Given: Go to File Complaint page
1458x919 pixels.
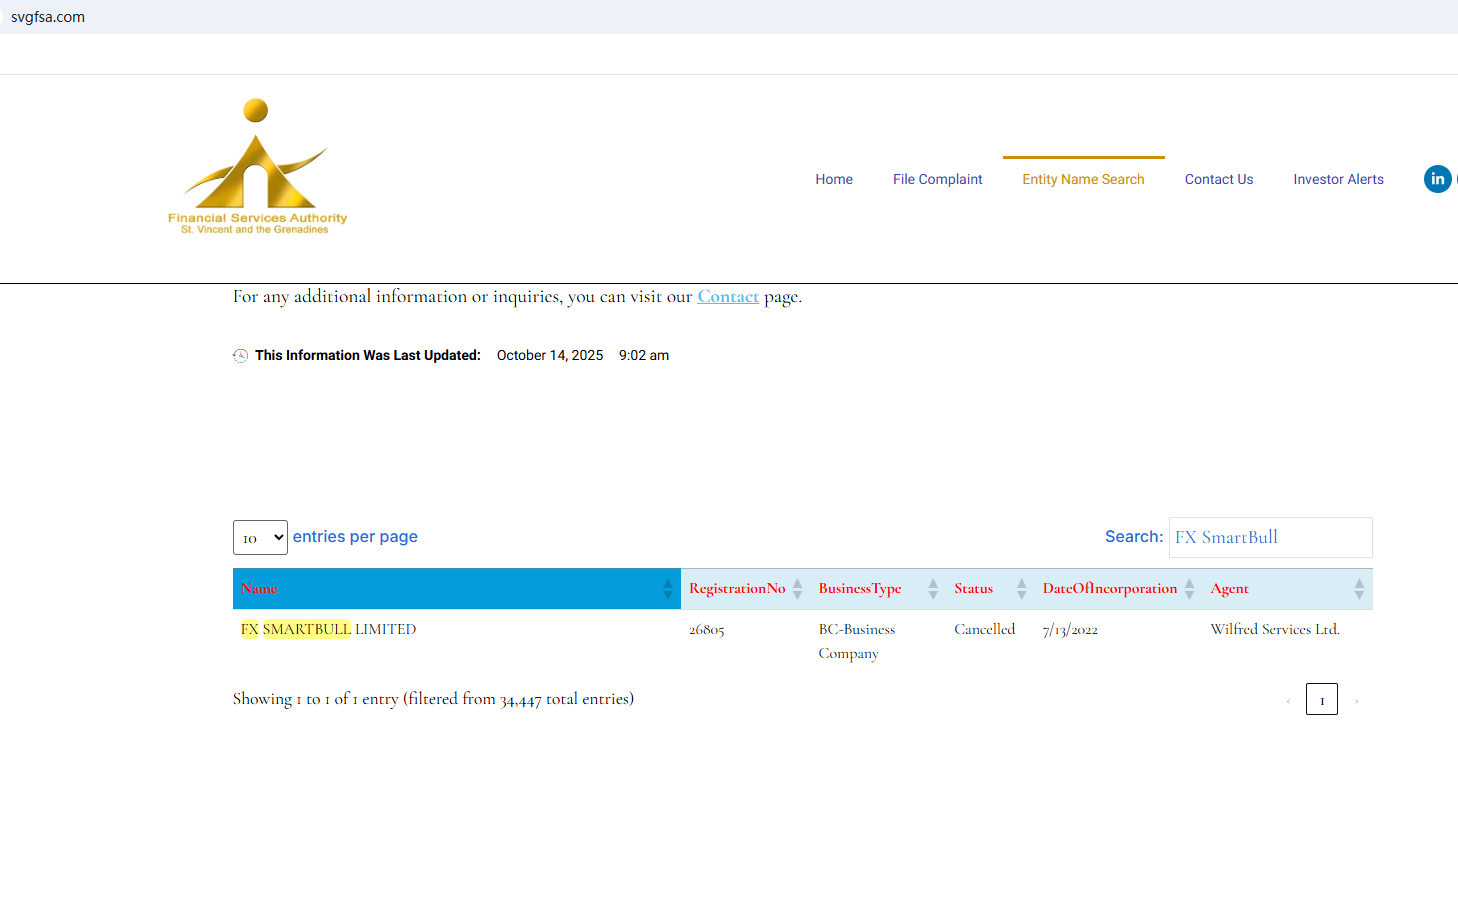Looking at the screenshot, I should point(937,180).
